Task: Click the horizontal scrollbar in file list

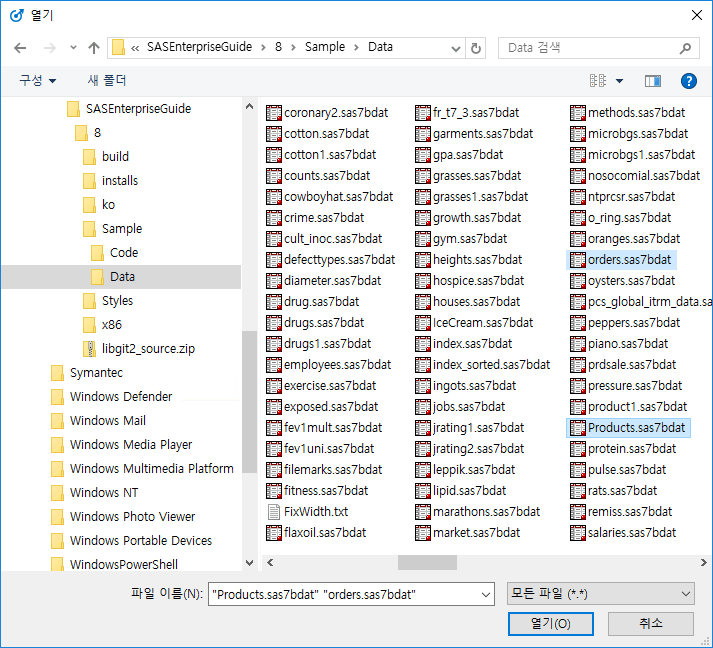Action: [427, 562]
